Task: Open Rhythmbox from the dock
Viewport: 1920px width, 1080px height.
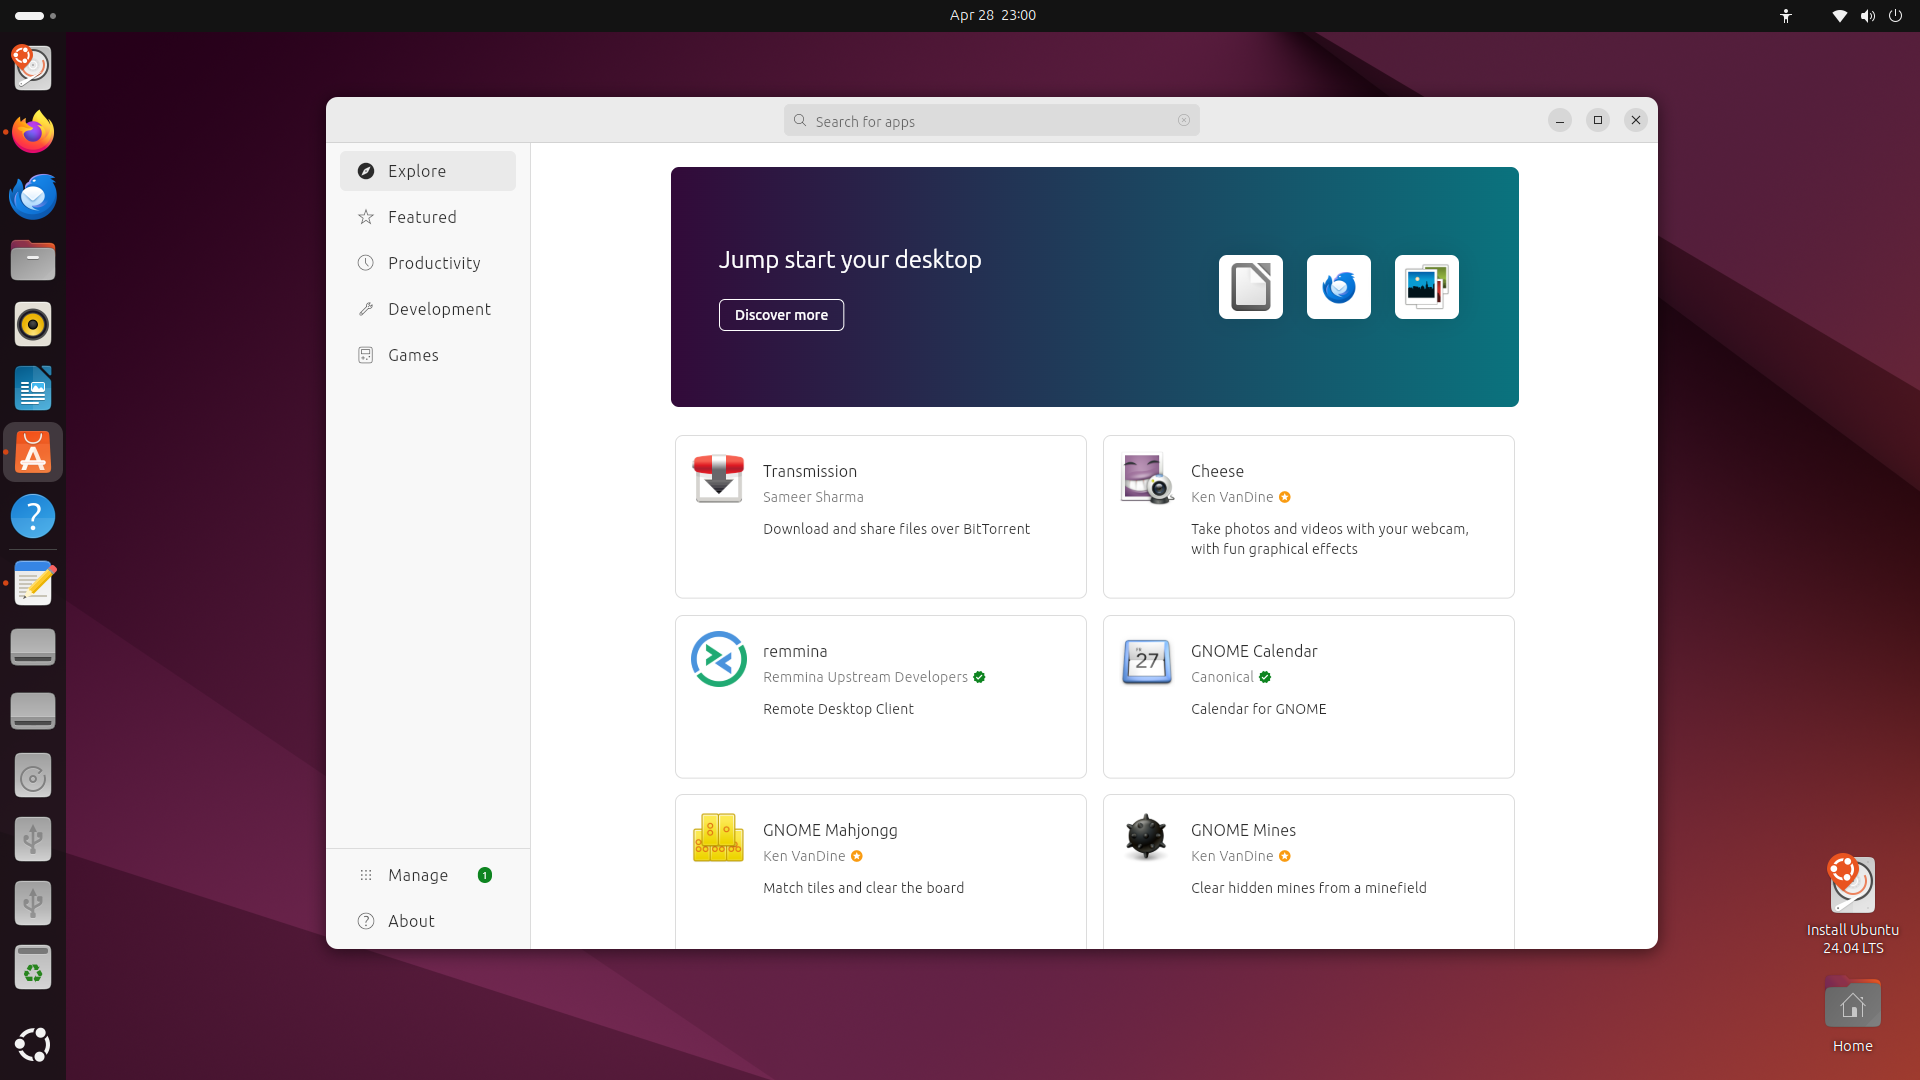Action: click(x=33, y=324)
